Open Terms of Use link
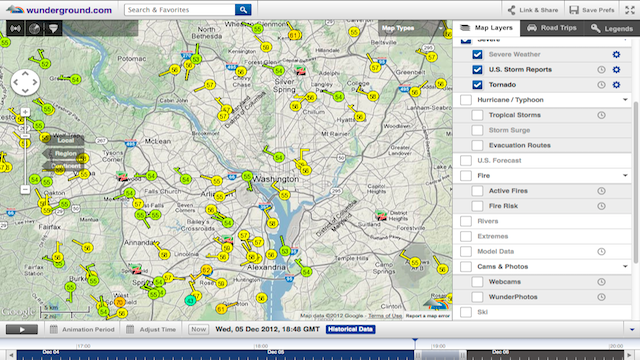Image resolution: width=640 pixels, height=360 pixels. pos(385,316)
